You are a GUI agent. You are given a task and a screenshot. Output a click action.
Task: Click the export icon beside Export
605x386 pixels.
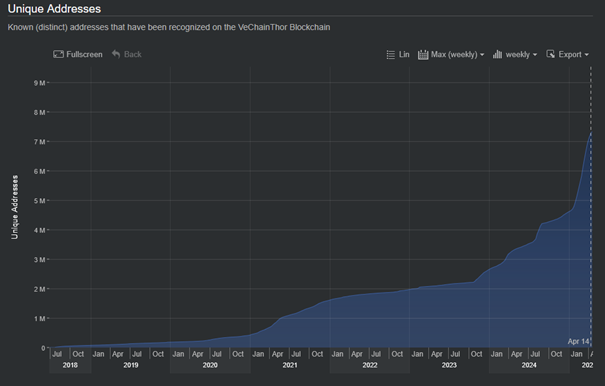tap(551, 54)
